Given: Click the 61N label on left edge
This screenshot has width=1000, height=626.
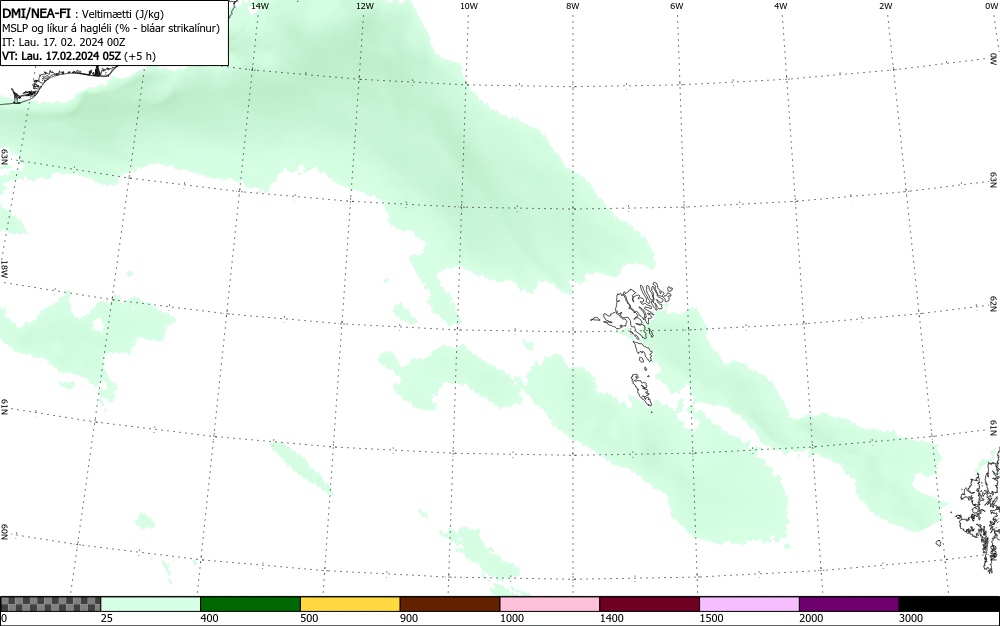Looking at the screenshot, I should (x=4, y=407).
